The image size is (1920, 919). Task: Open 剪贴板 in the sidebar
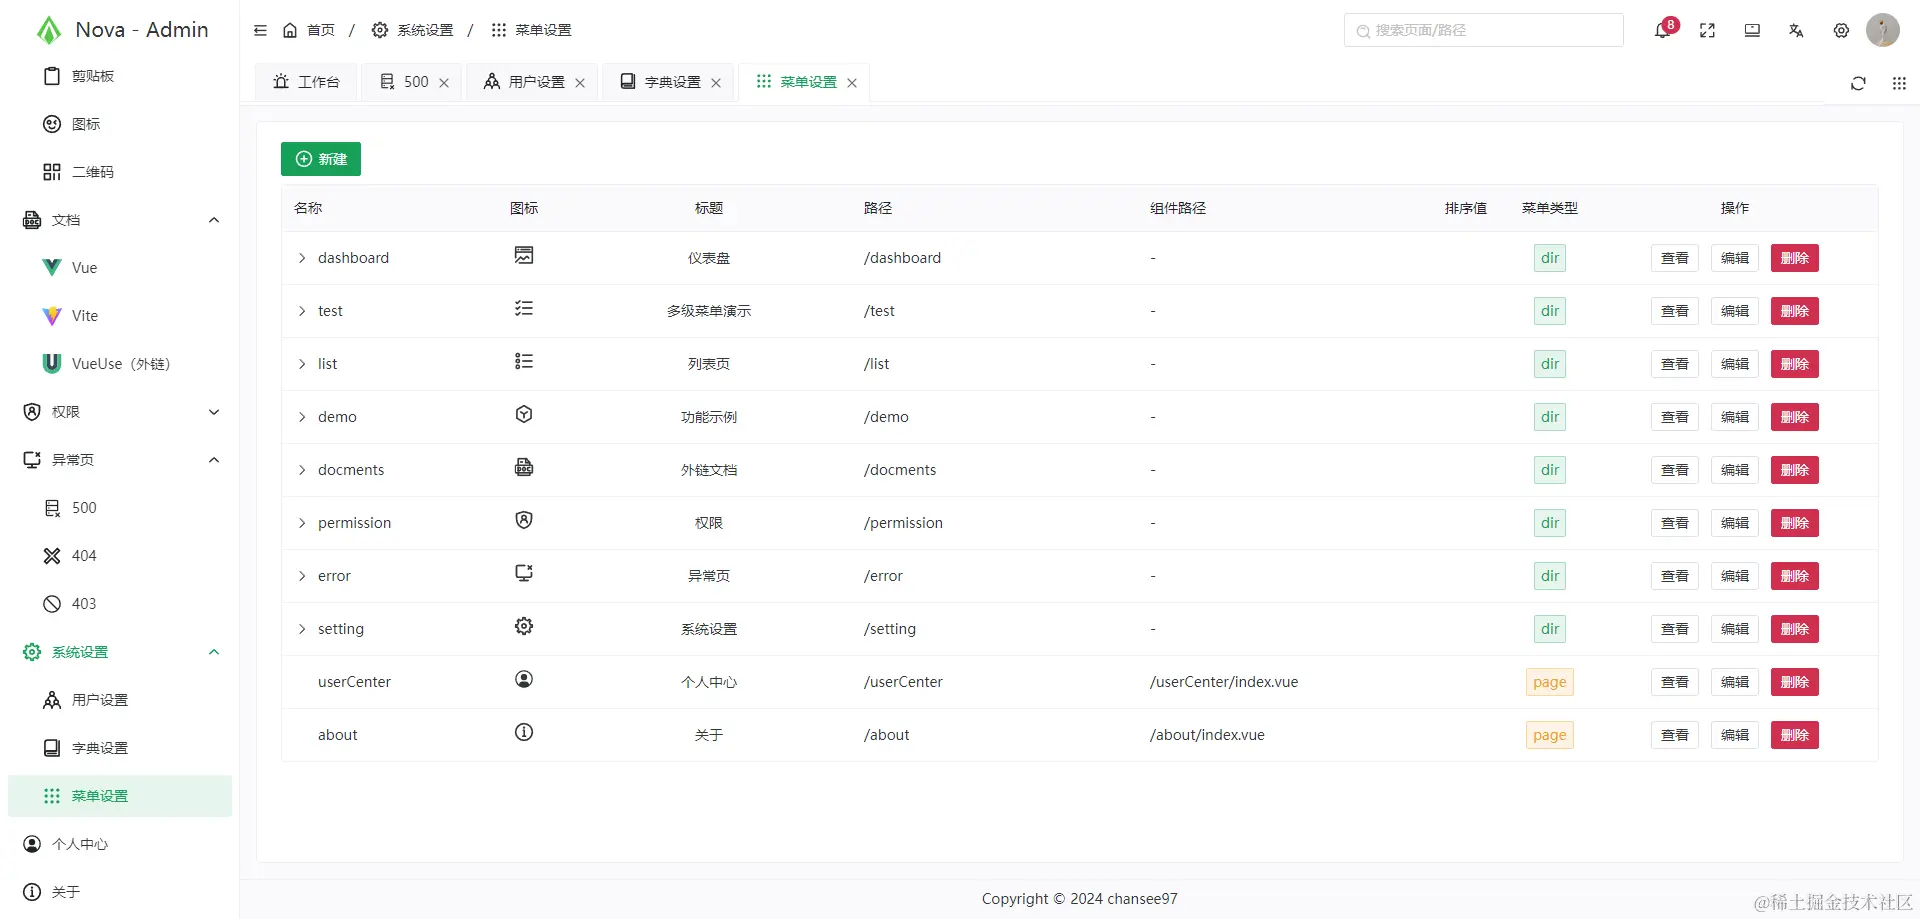pos(120,76)
